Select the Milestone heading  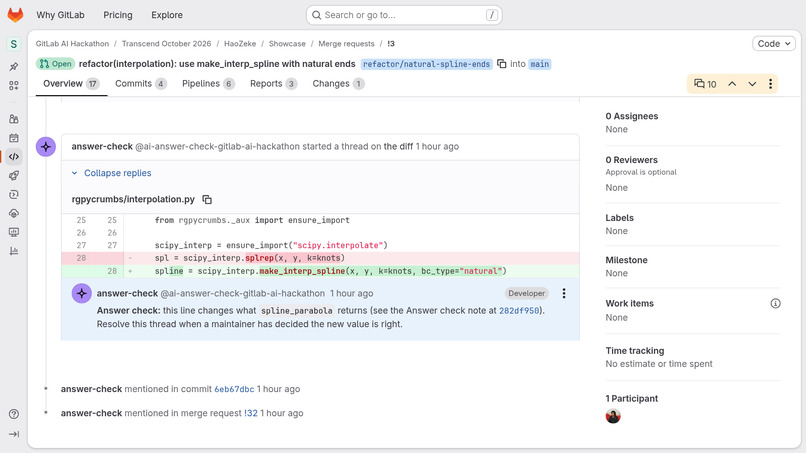tap(626, 260)
